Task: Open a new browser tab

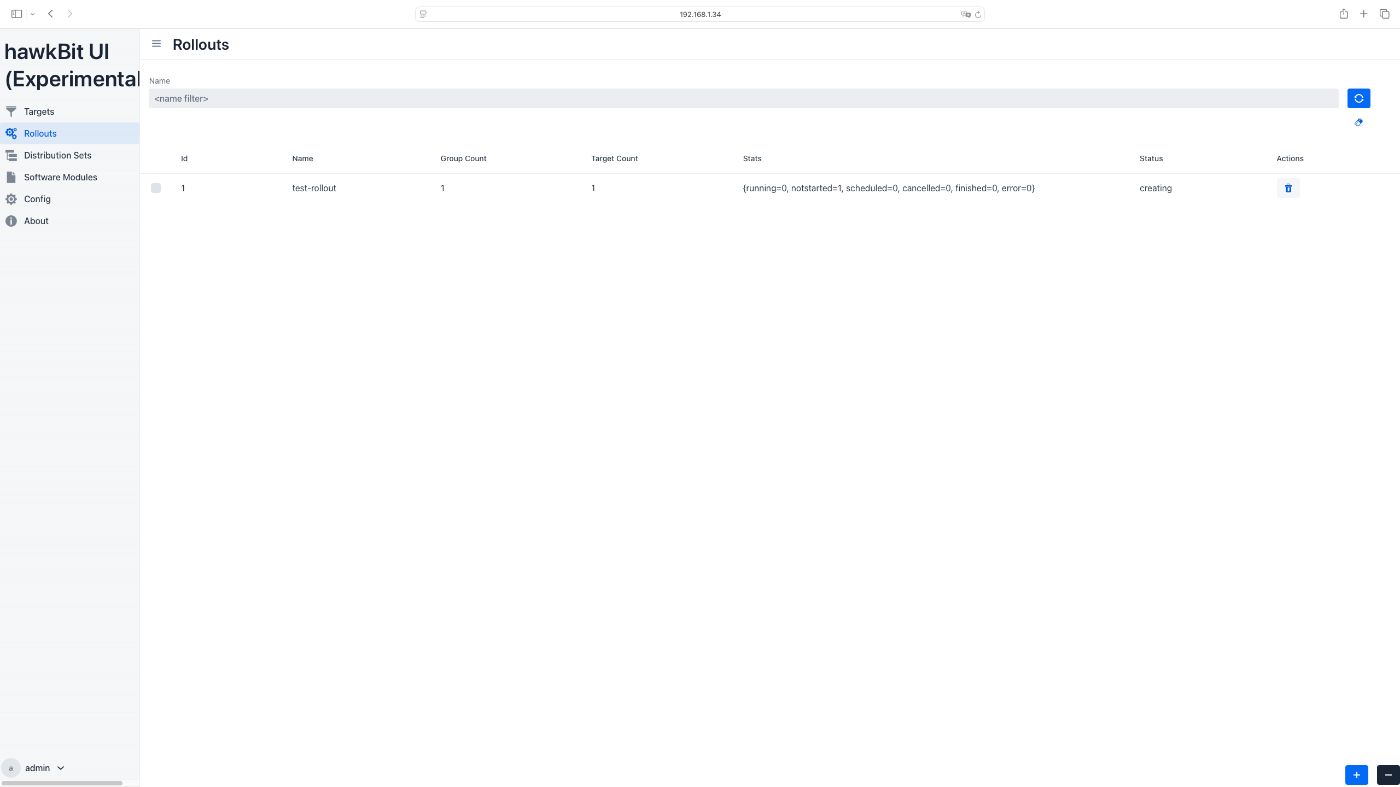Action: 1364,14
